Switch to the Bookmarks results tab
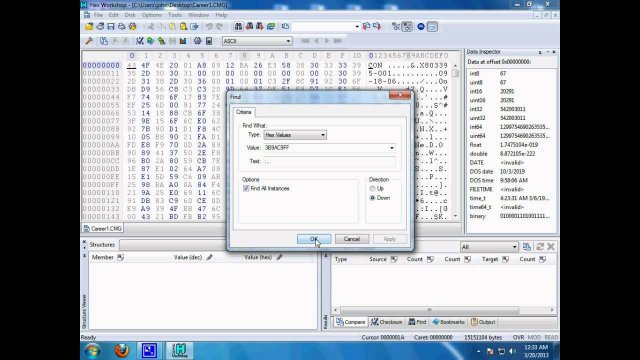The image size is (640, 360). [x=448, y=322]
